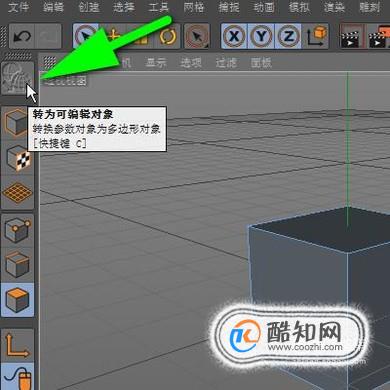Viewport: 390px width, 390px height.
Task: Switch to Edges mode
Action: 17,265
